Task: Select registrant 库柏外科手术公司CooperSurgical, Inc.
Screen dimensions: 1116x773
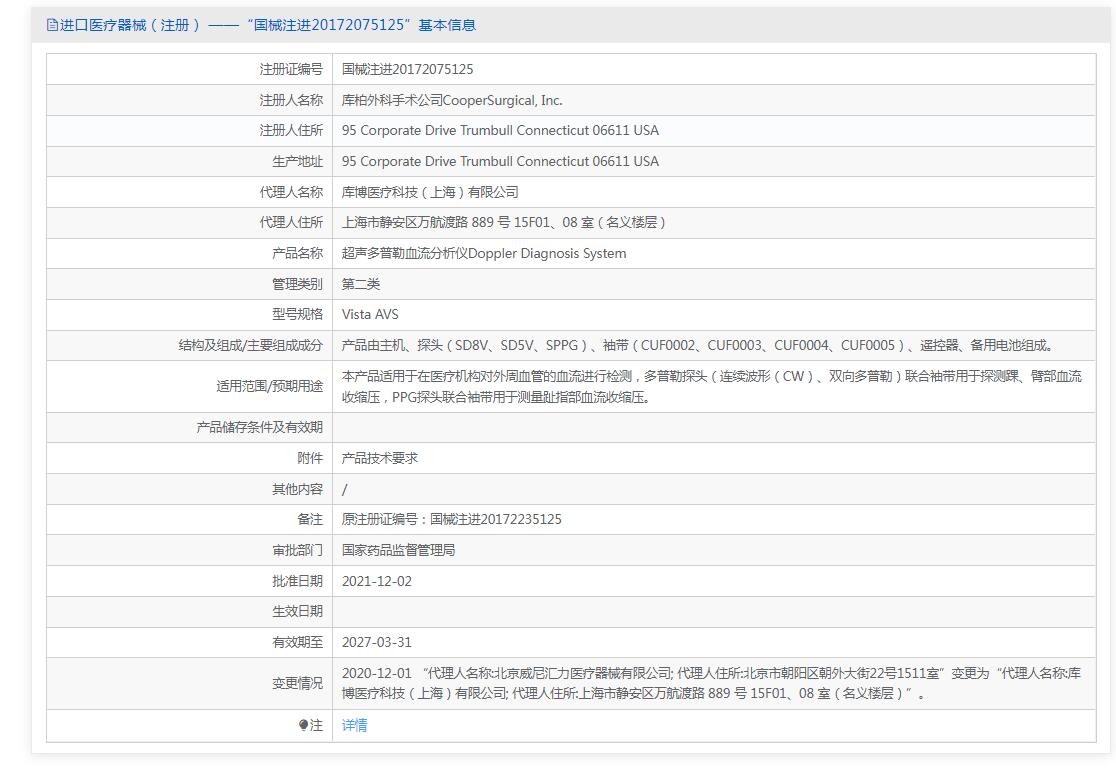Action: click(452, 100)
